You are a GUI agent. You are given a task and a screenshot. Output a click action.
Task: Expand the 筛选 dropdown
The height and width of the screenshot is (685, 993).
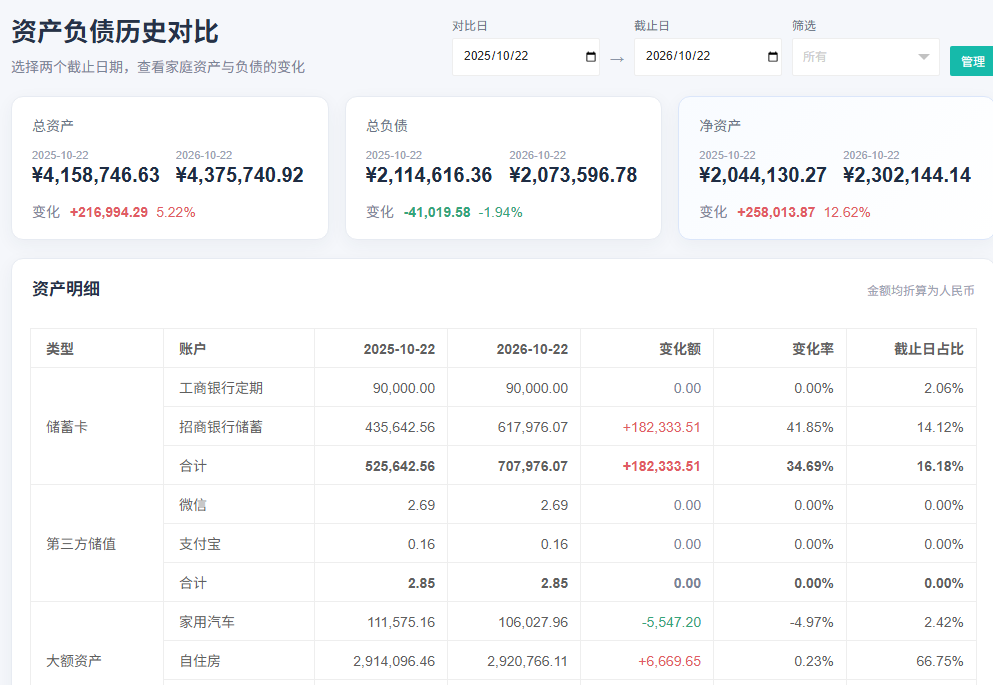pyautogui.click(x=865, y=57)
